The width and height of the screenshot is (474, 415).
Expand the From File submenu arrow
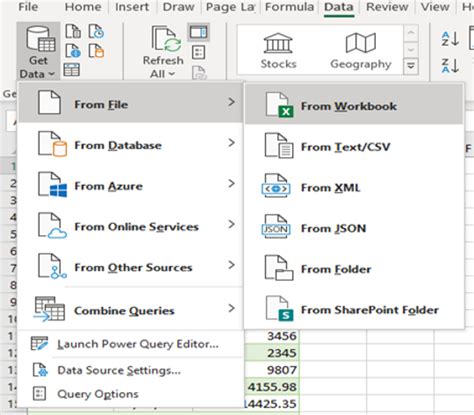[232, 102]
